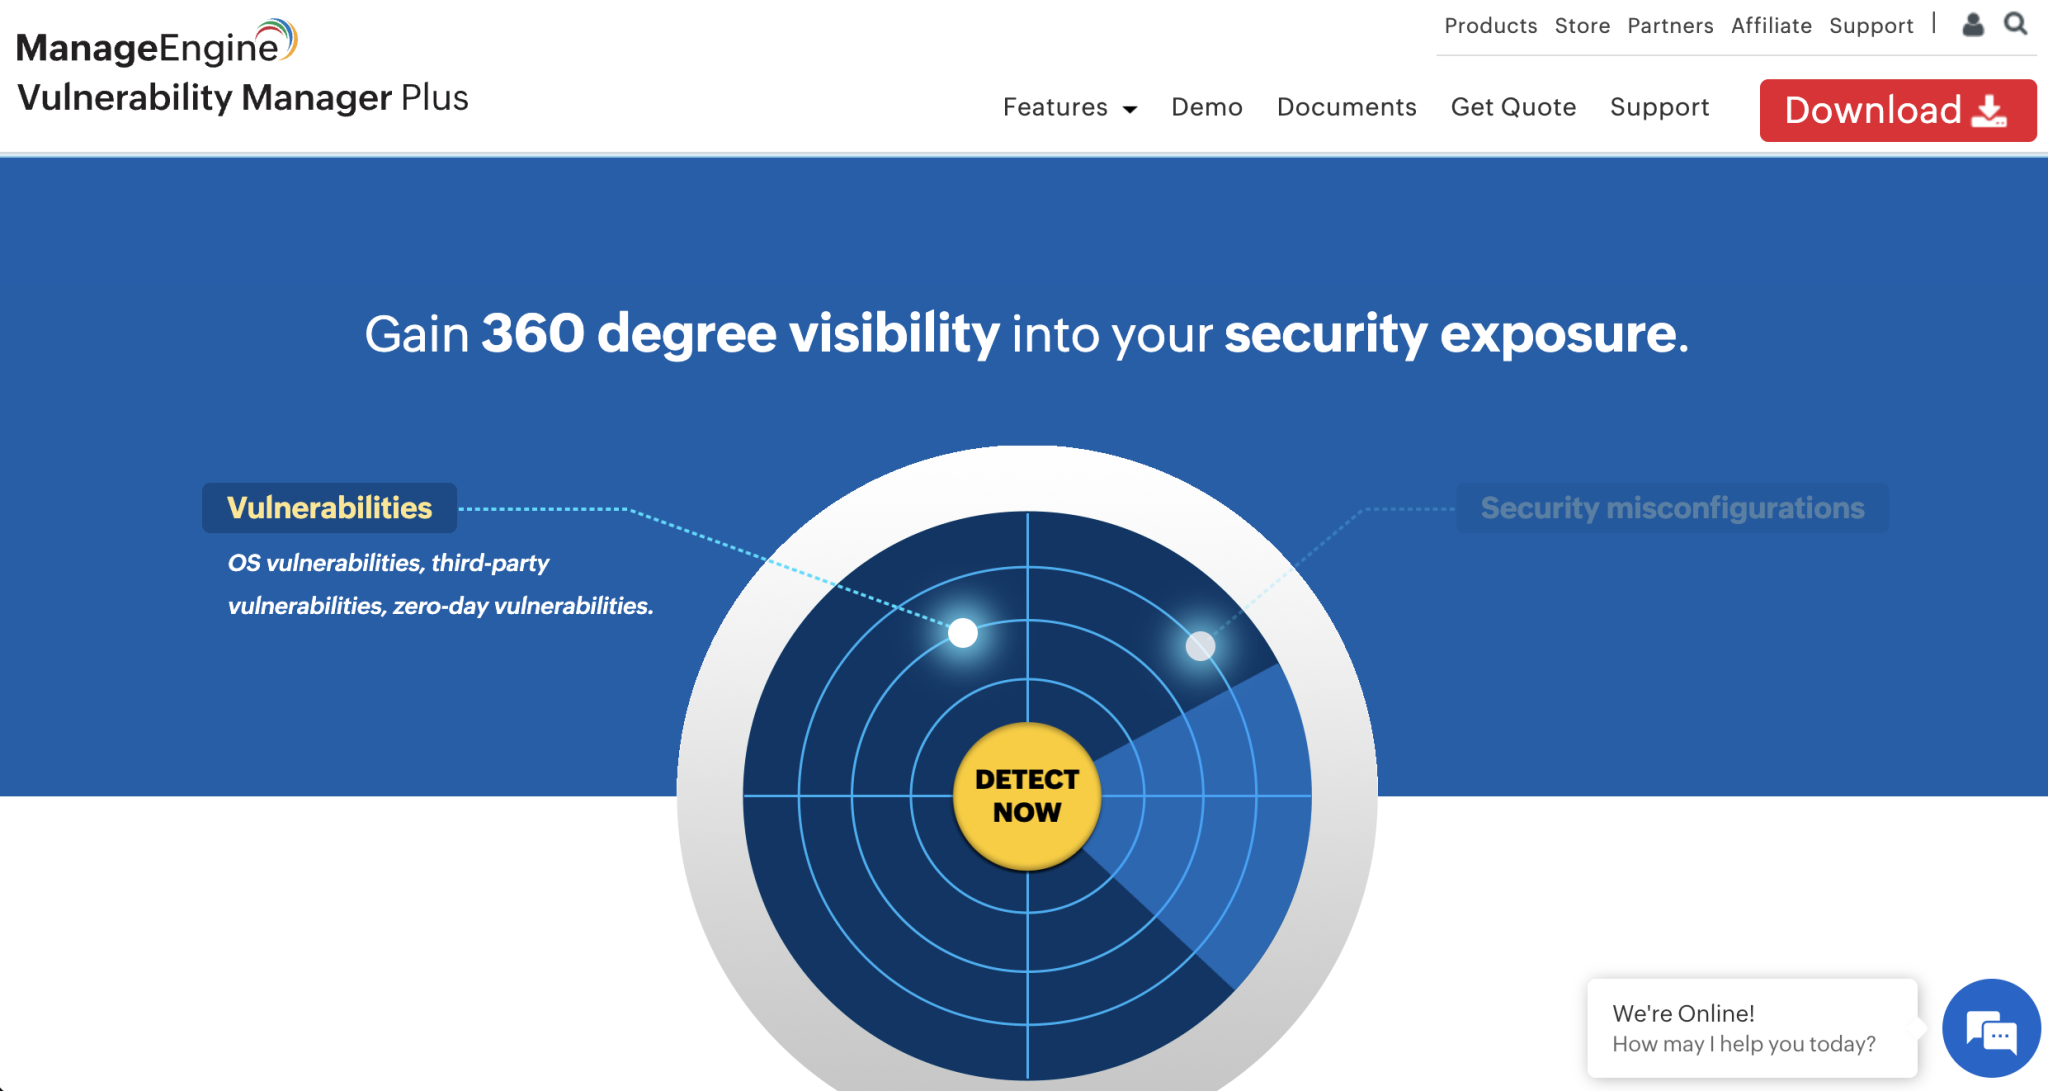The image size is (2048, 1091).
Task: Click the red Download button
Action: [1897, 110]
